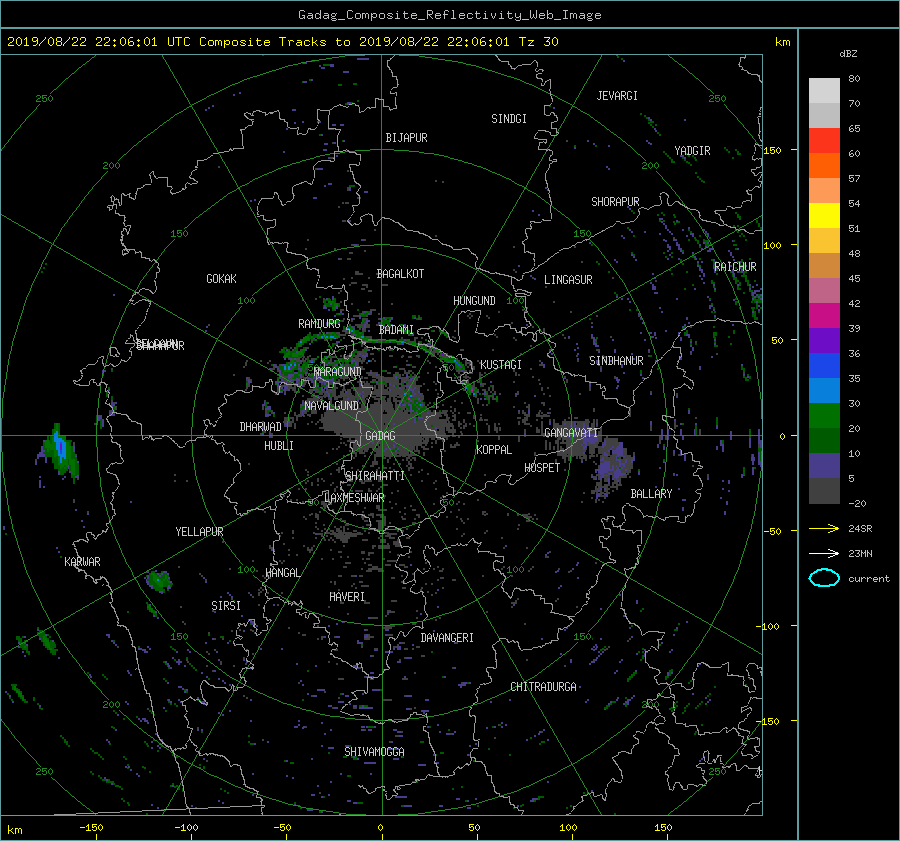900x841 pixels.
Task: Click the HUBLI city label
Action: tap(279, 445)
